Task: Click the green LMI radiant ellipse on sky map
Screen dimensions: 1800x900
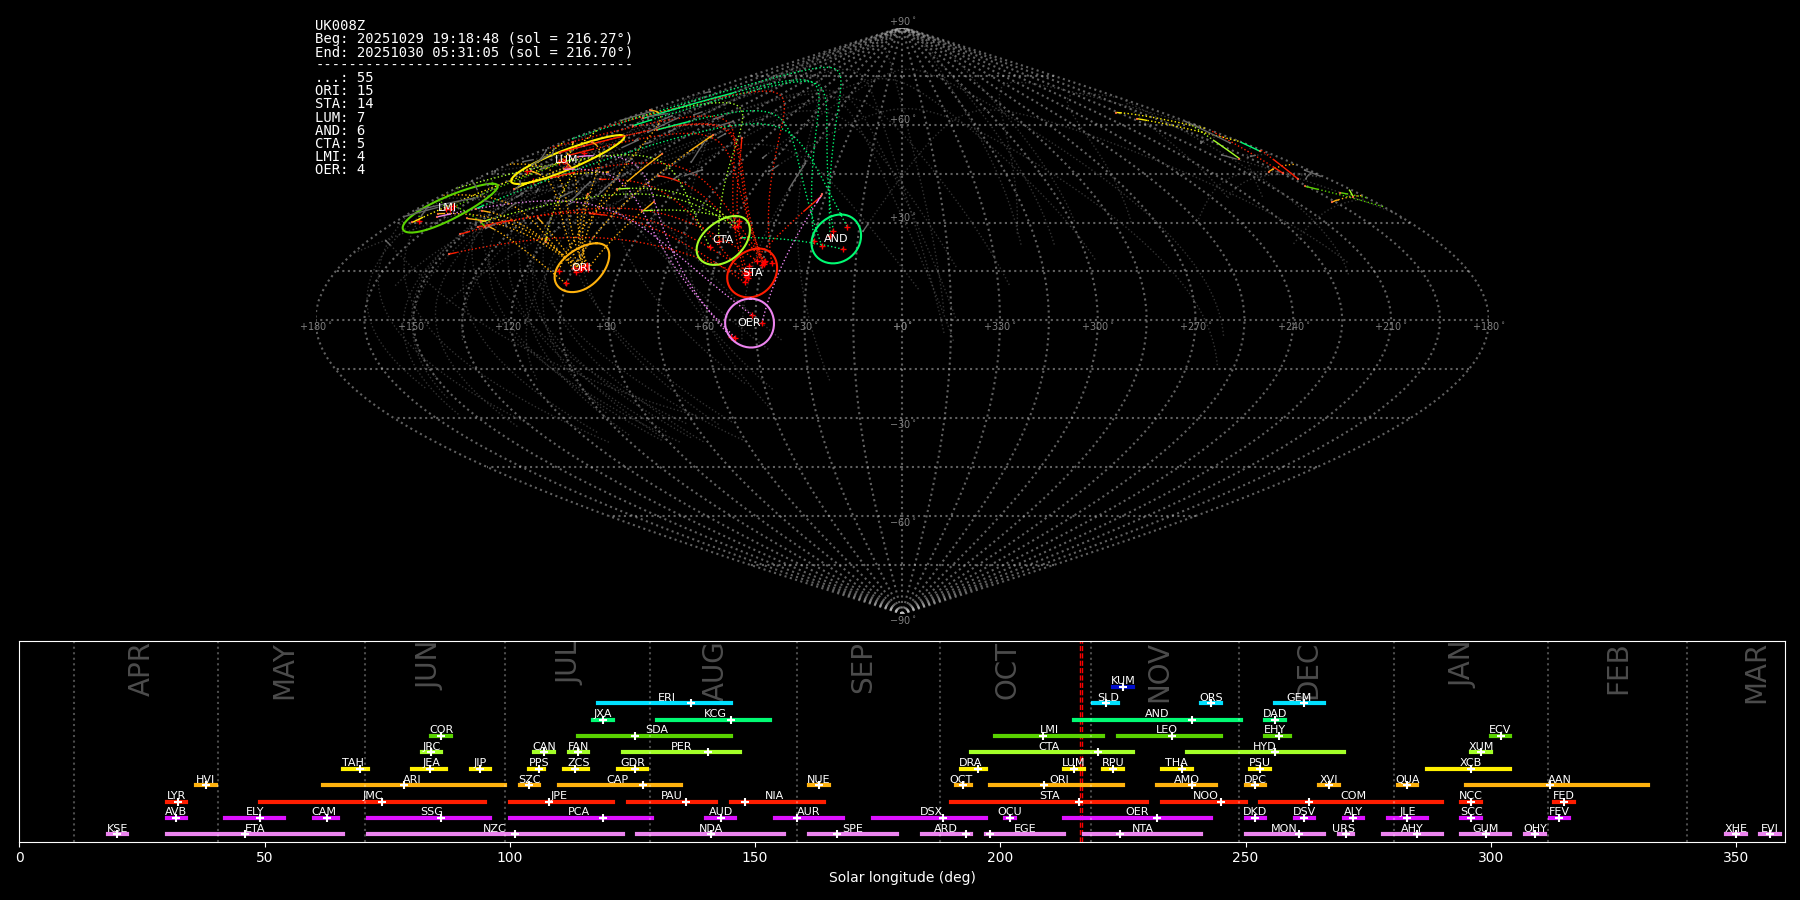Action: click(450, 208)
